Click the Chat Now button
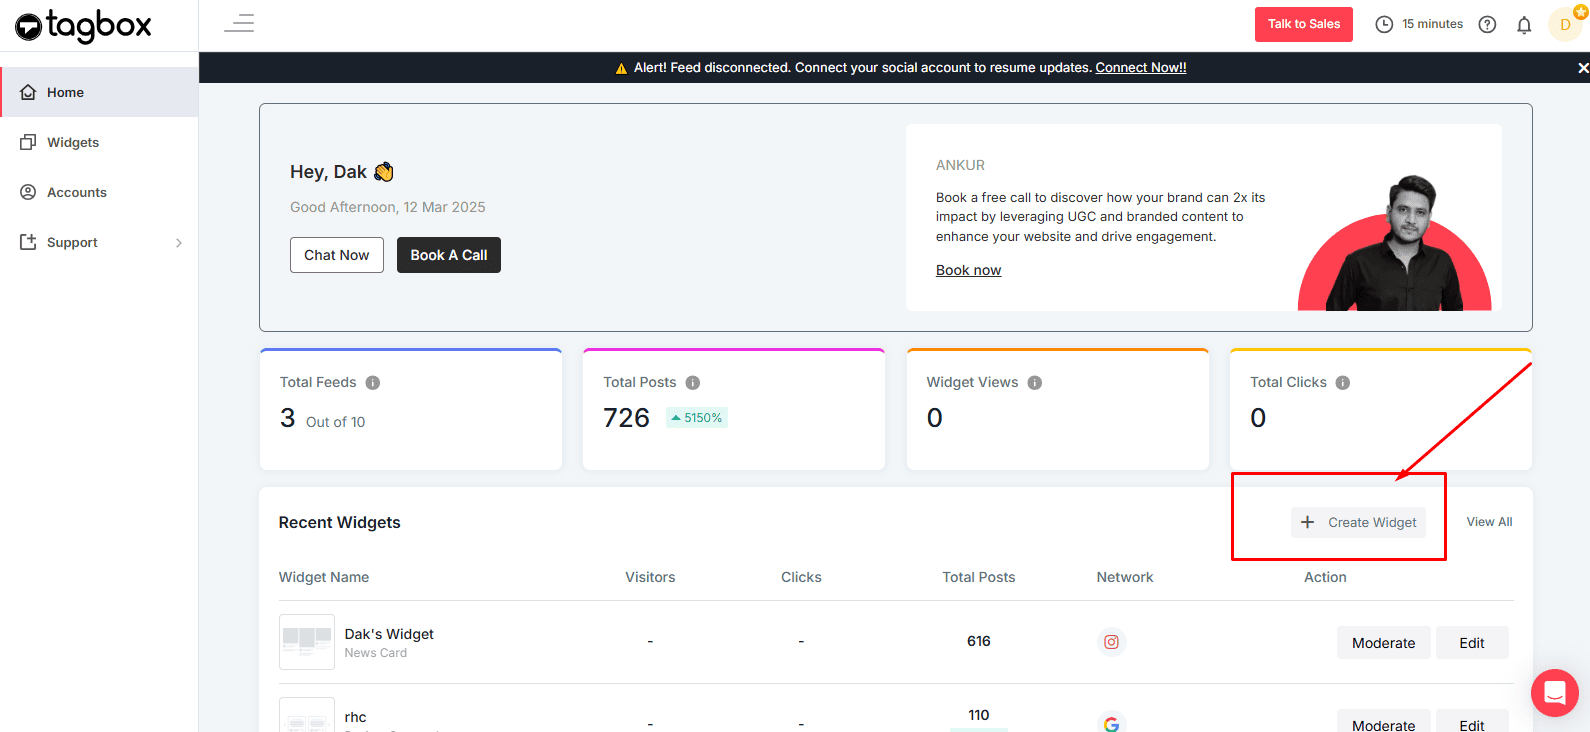 coord(337,255)
